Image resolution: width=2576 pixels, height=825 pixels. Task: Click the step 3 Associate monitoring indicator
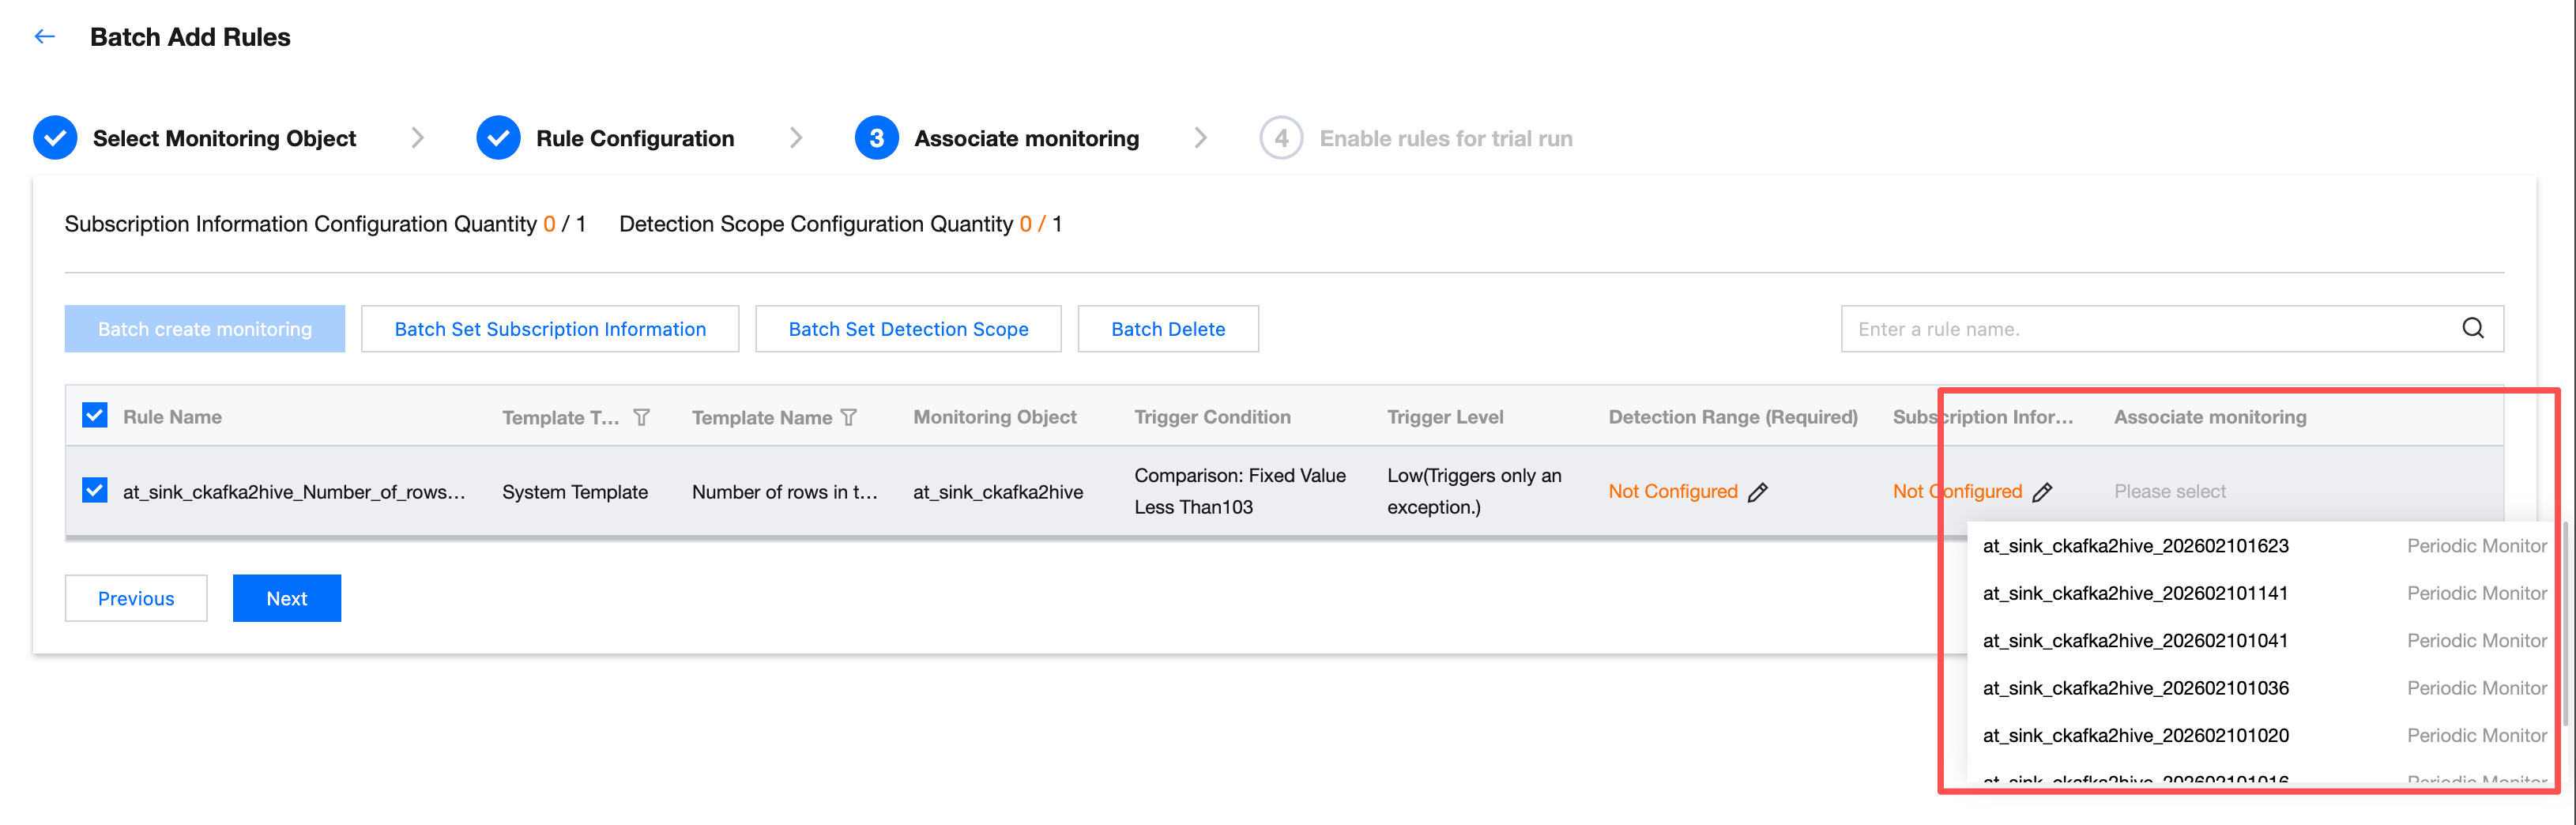tap(876, 138)
